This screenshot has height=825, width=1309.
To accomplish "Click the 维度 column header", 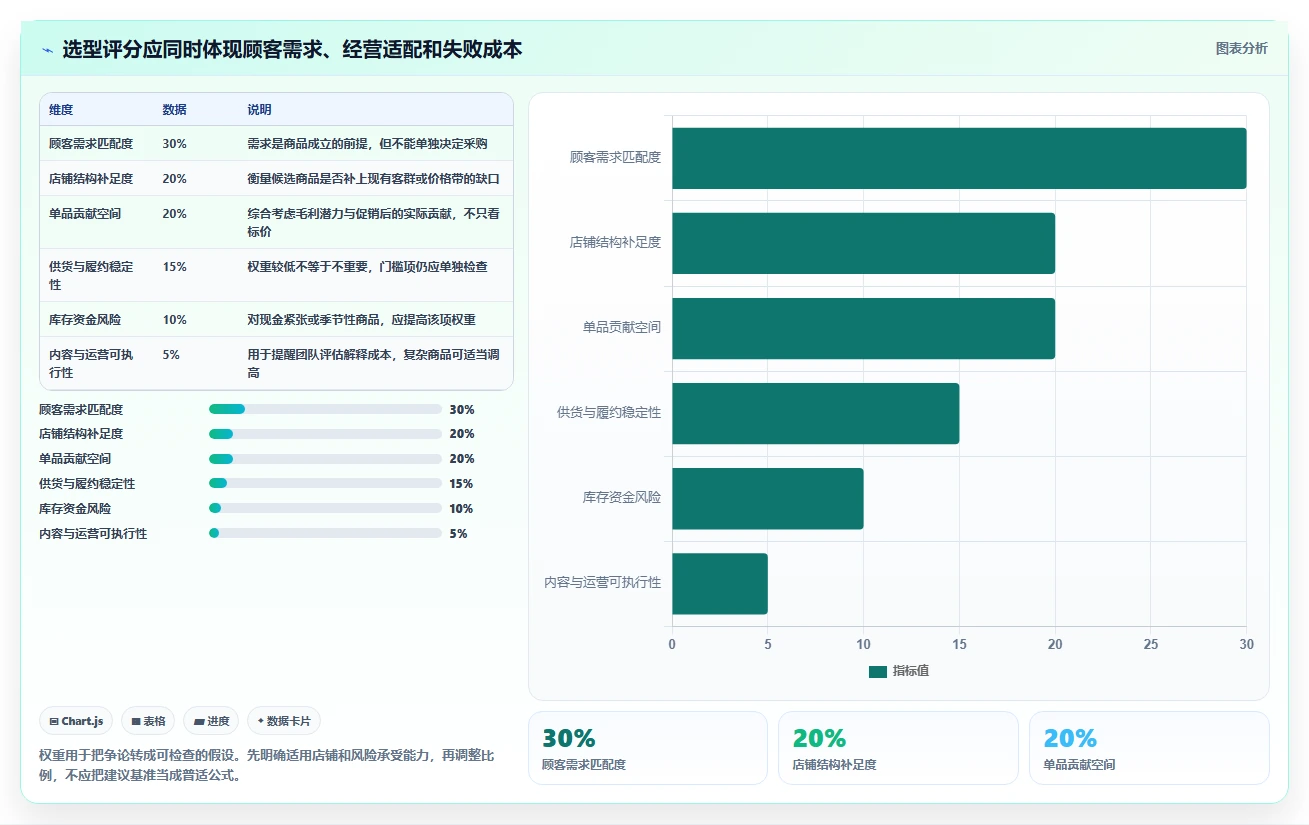I will [61, 110].
